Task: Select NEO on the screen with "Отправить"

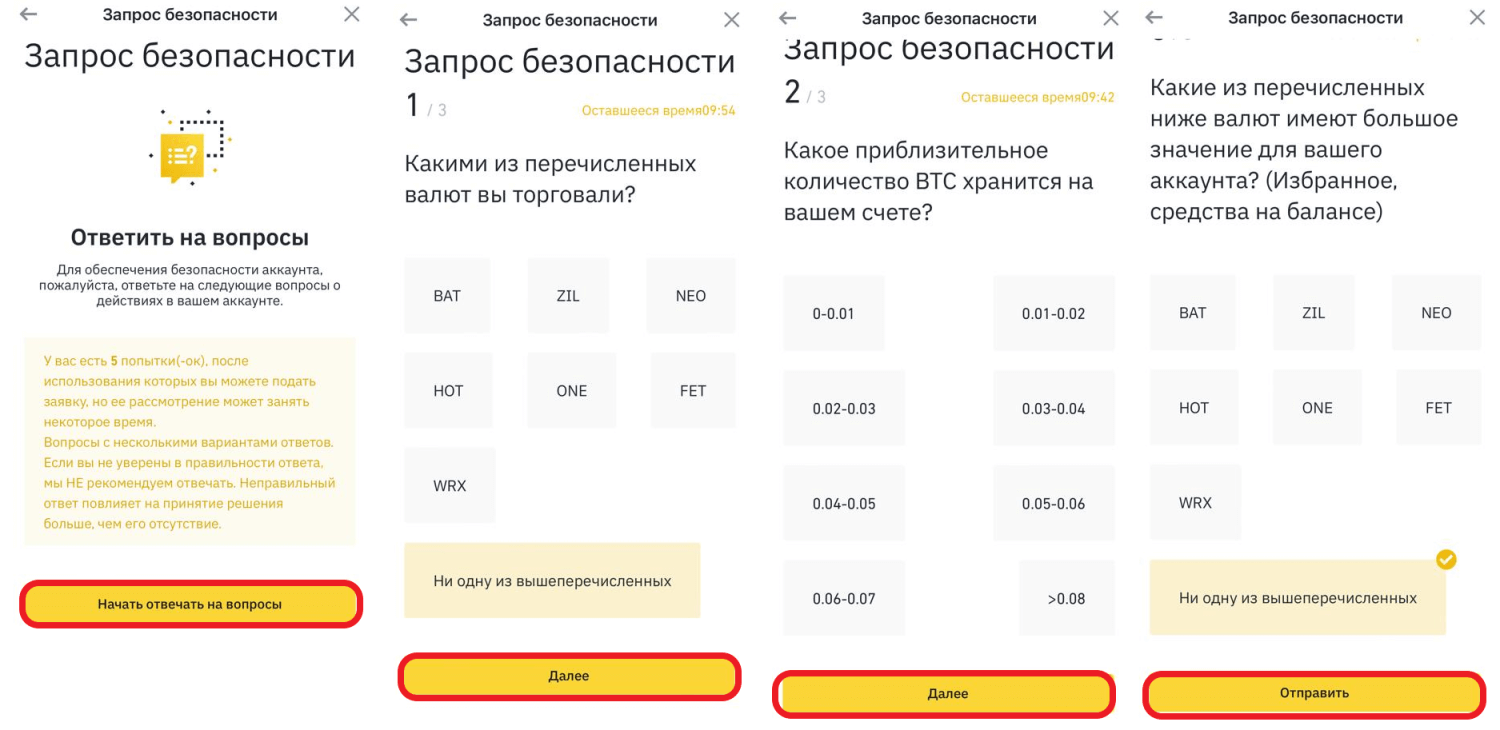Action: [1436, 313]
